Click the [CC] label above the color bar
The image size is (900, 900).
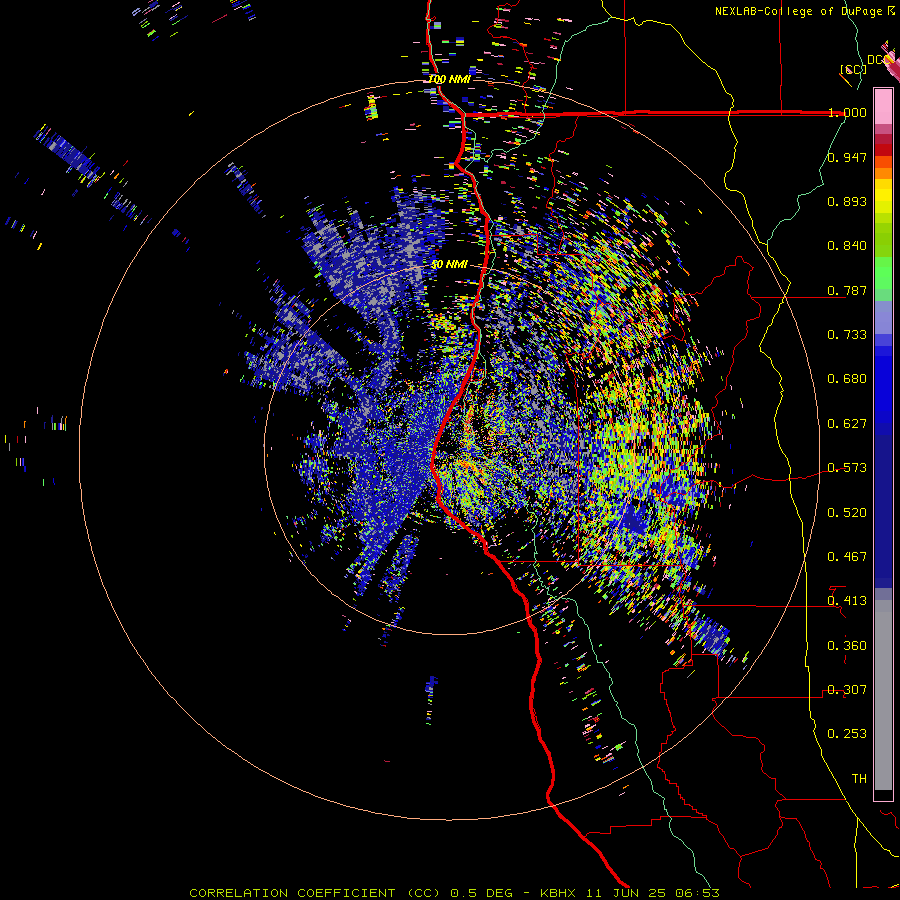point(853,69)
